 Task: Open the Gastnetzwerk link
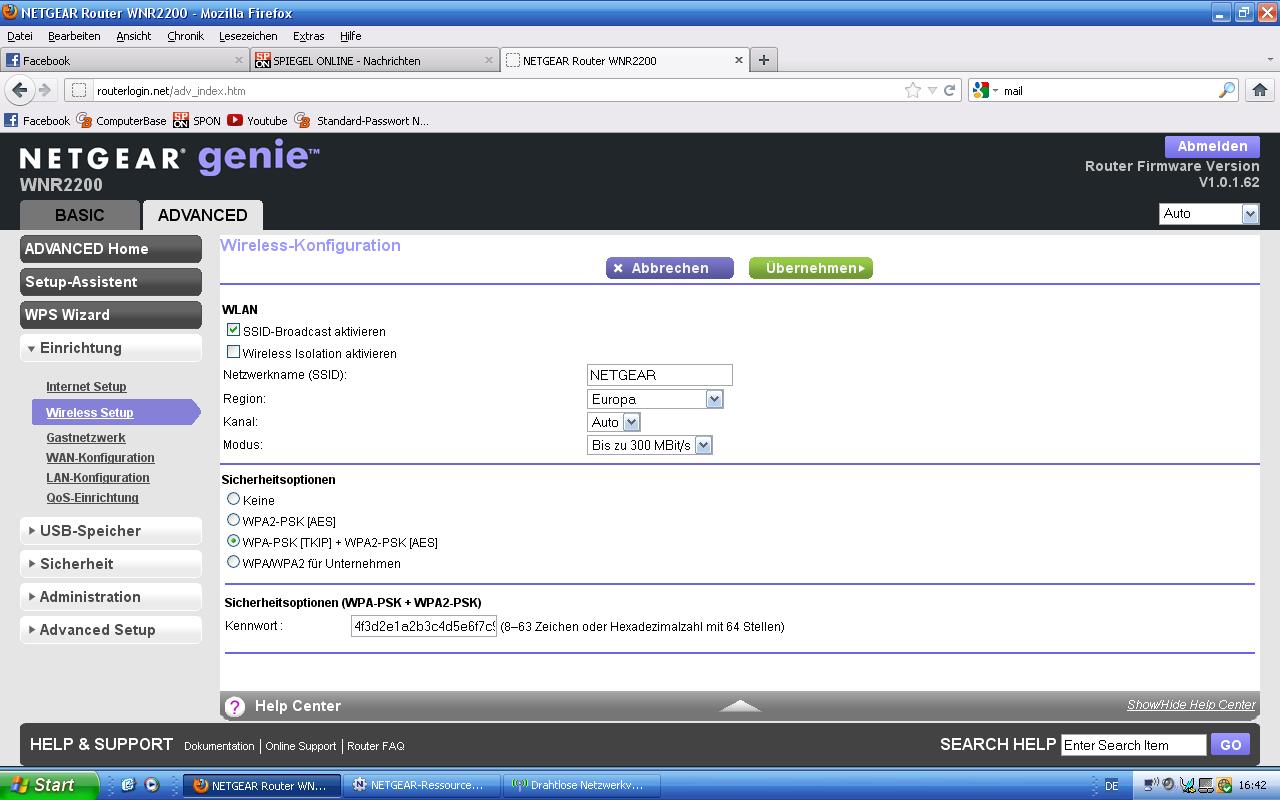(x=86, y=438)
